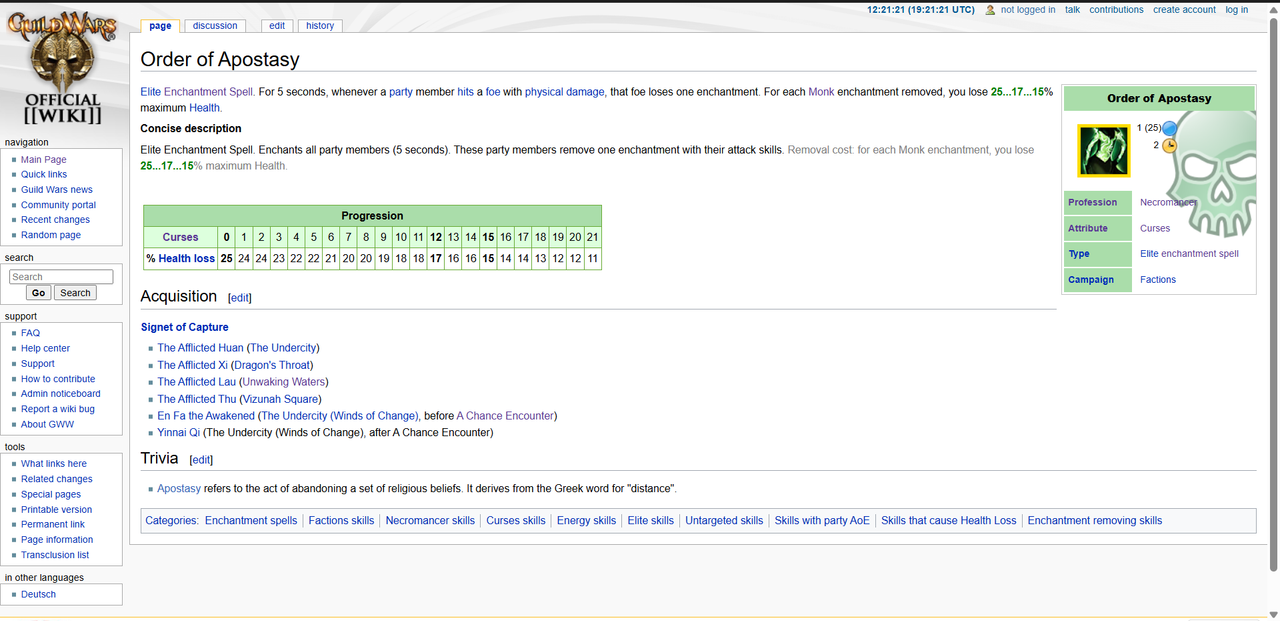Switch to the Deutsch language version

pyautogui.click(x=39, y=595)
